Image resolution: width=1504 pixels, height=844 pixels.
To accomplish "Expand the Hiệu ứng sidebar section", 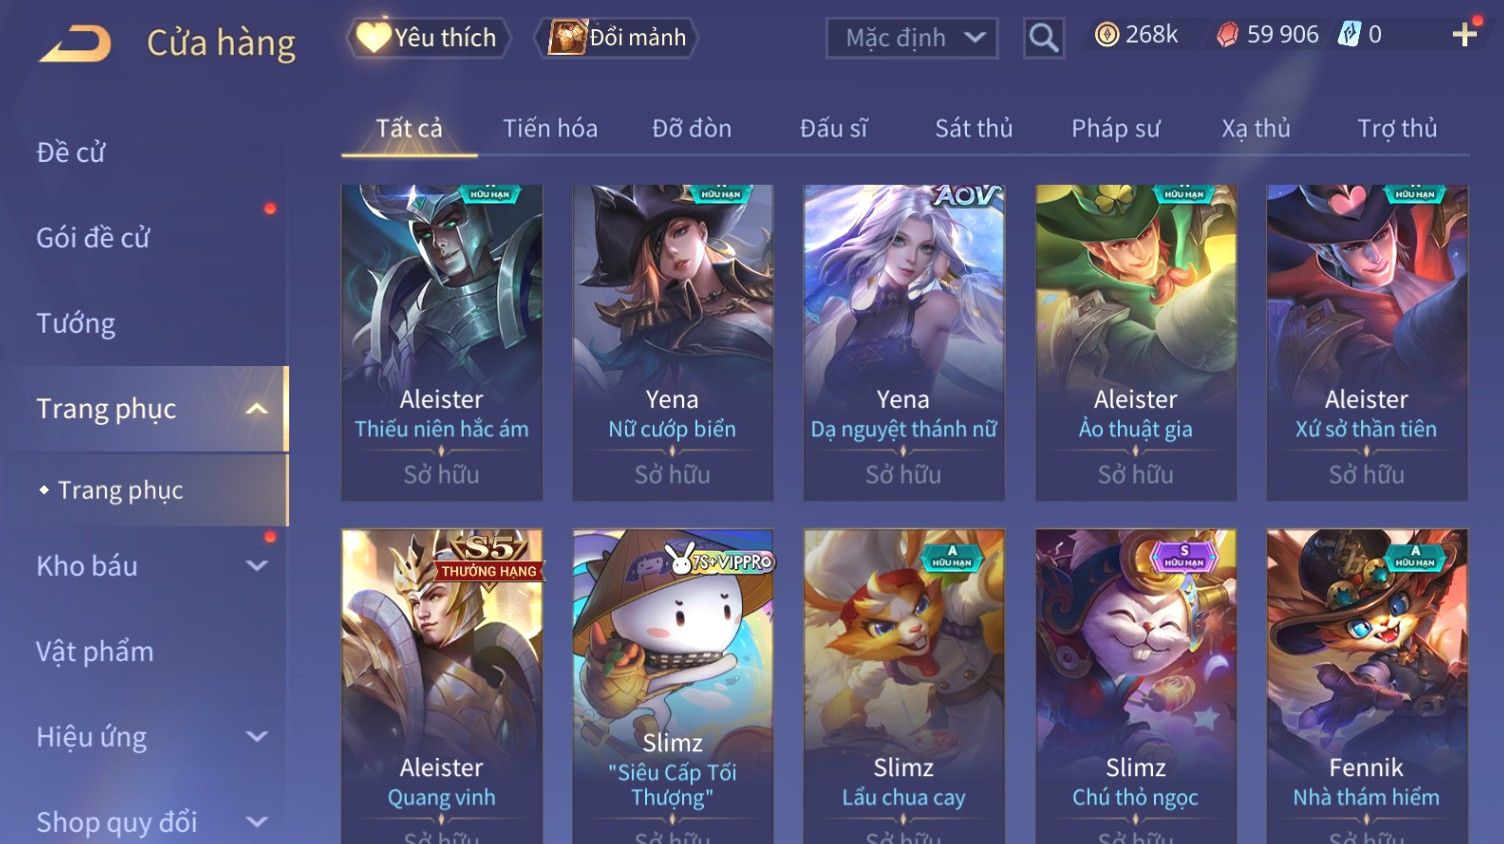I will point(257,737).
